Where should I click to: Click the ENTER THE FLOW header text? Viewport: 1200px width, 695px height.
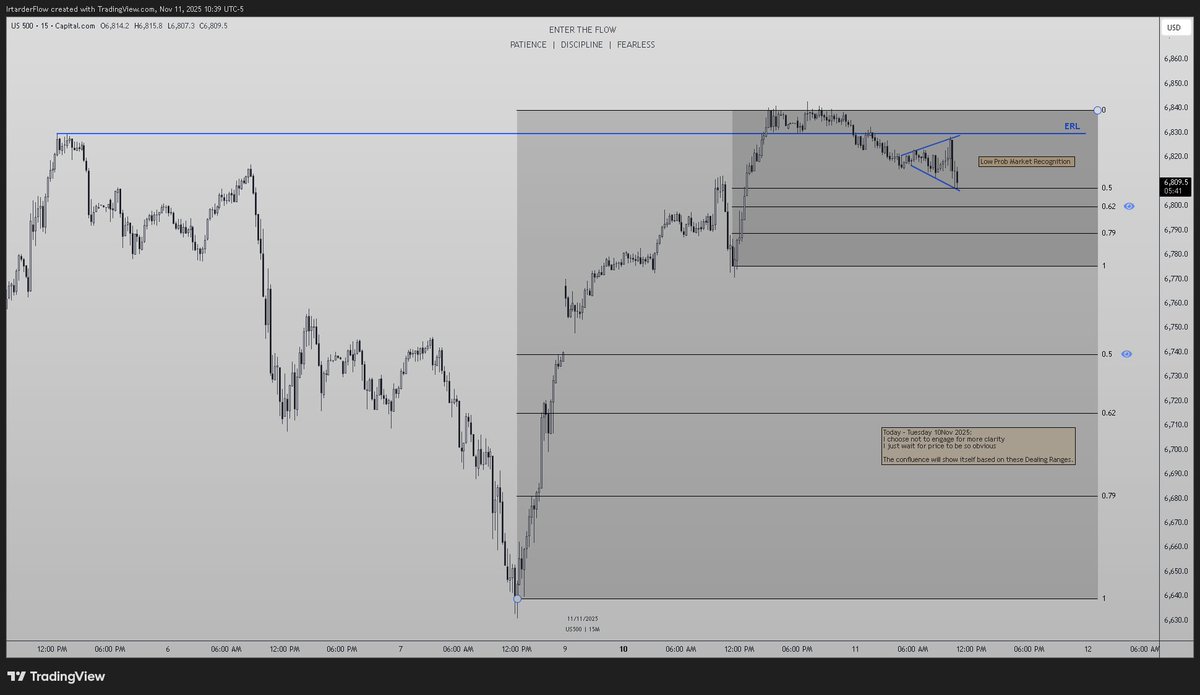pyautogui.click(x=583, y=29)
